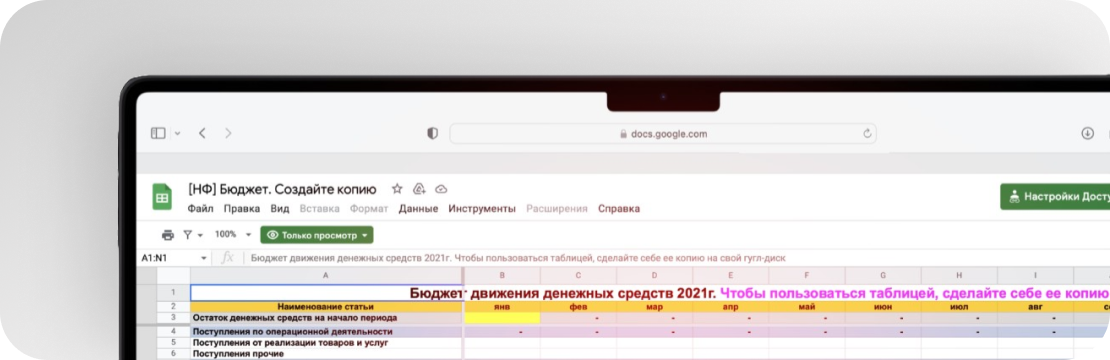Viewport: 1110px width, 360px height.
Task: Select column G header
Action: coord(883,275)
